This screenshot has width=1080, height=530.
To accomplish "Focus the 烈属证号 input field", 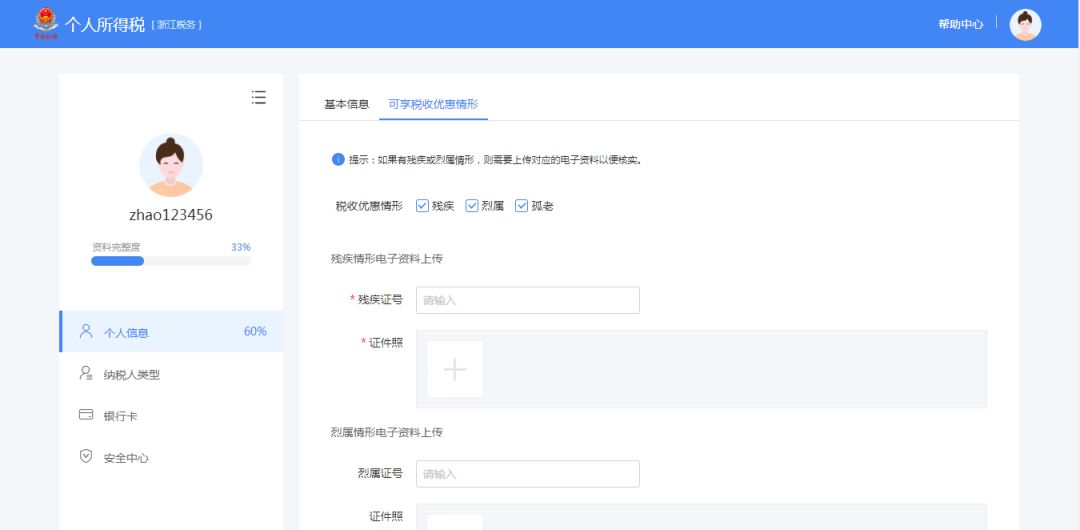I will tap(527, 474).
